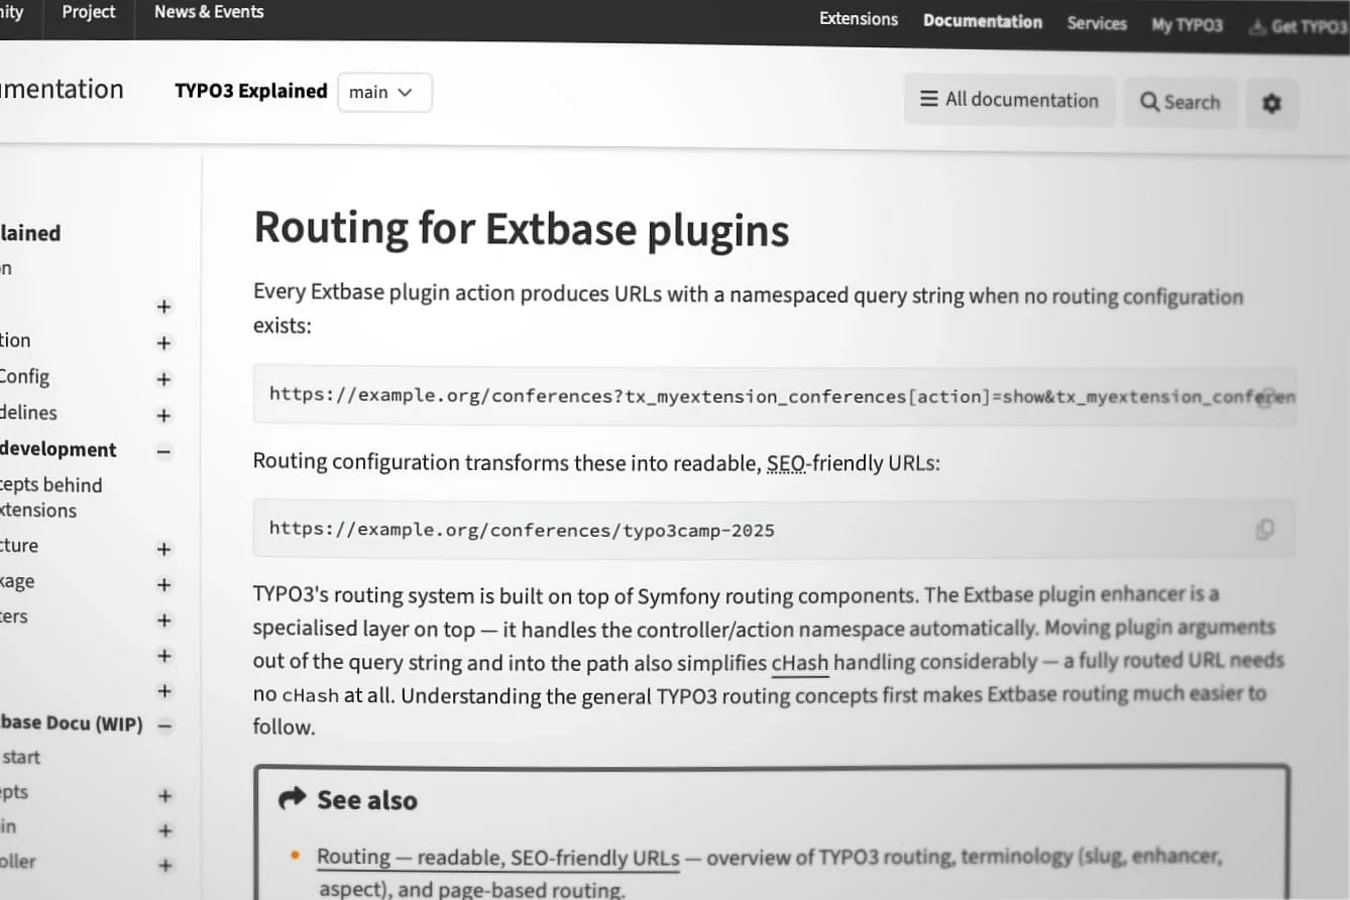This screenshot has height=900, width=1350.
Task: Expand the 'ers' sidebar item
Action: (x=164, y=620)
